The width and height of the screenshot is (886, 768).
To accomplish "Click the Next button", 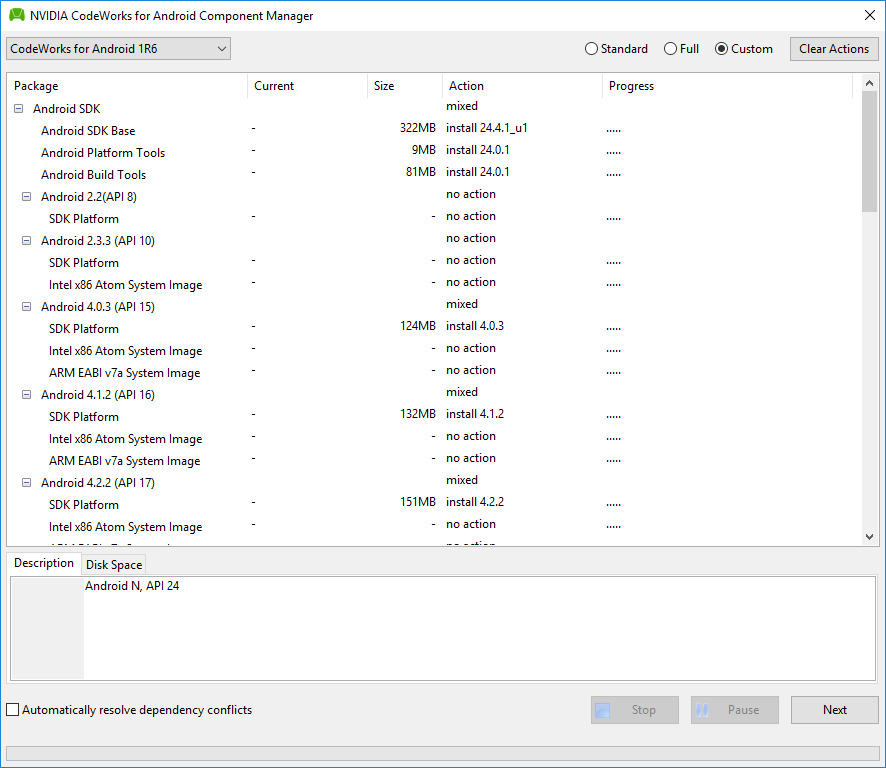I will click(834, 709).
